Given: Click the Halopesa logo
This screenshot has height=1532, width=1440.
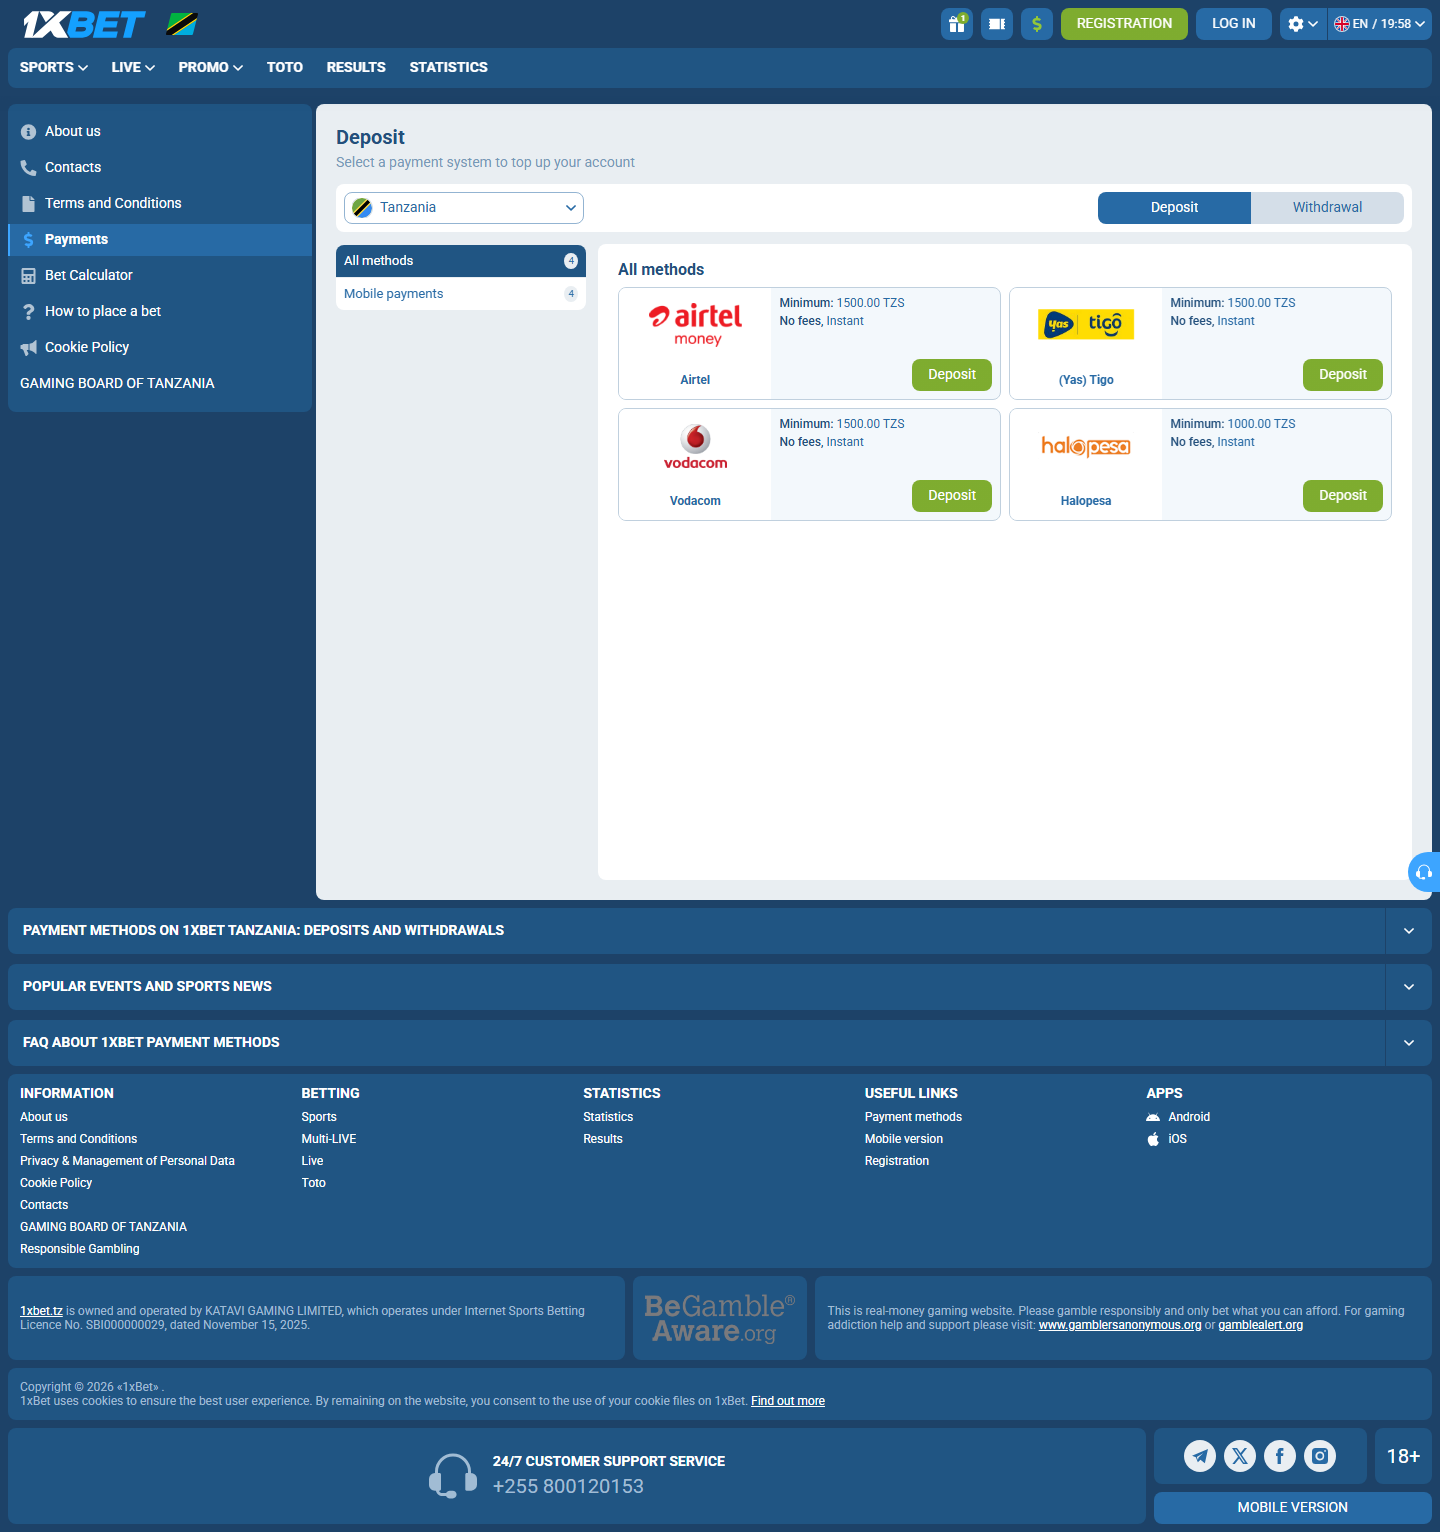Looking at the screenshot, I should tap(1086, 446).
